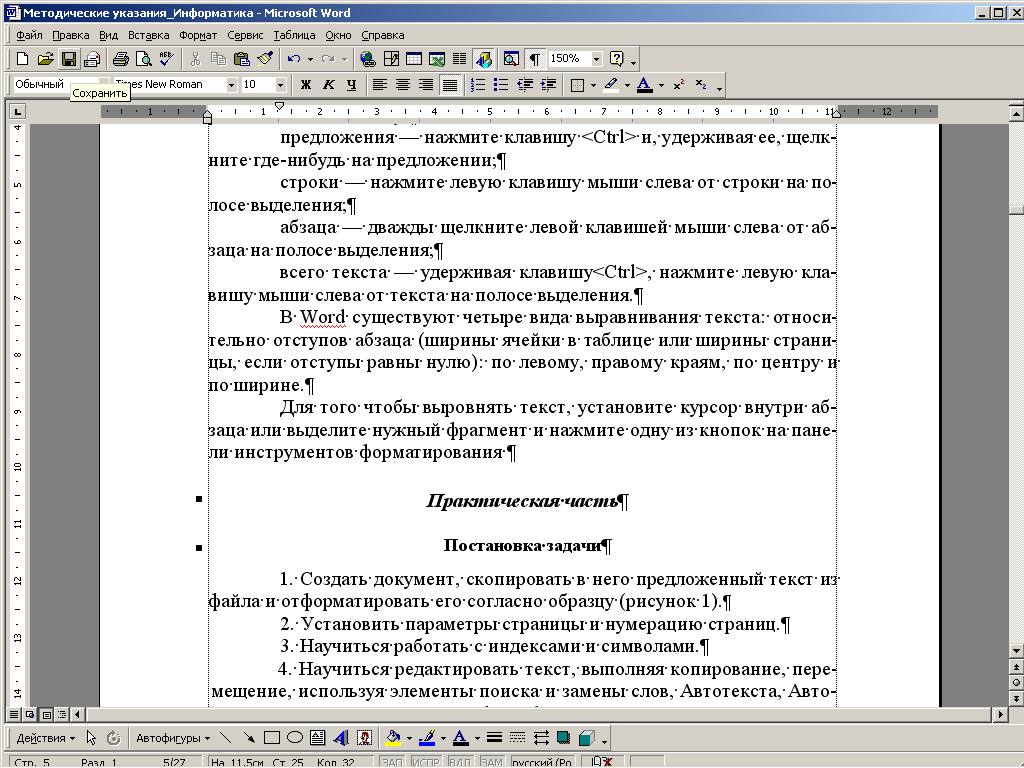Open the highlight color dropdown arrow
Screen dimensions: 1024x768
(627, 85)
